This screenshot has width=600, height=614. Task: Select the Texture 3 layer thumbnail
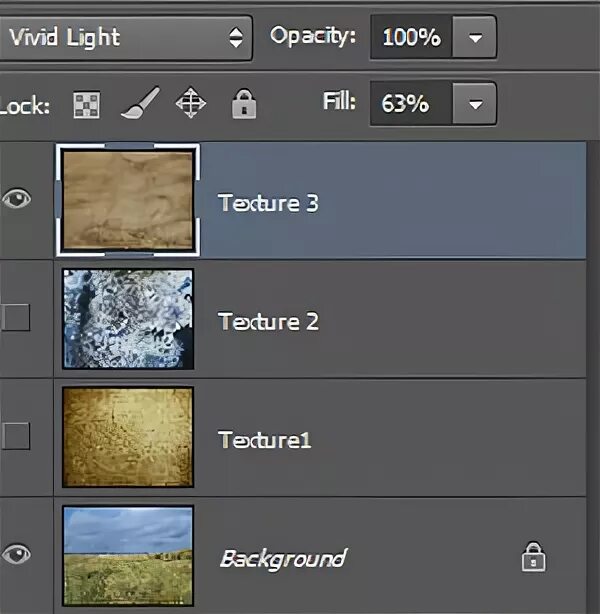[x=127, y=200]
